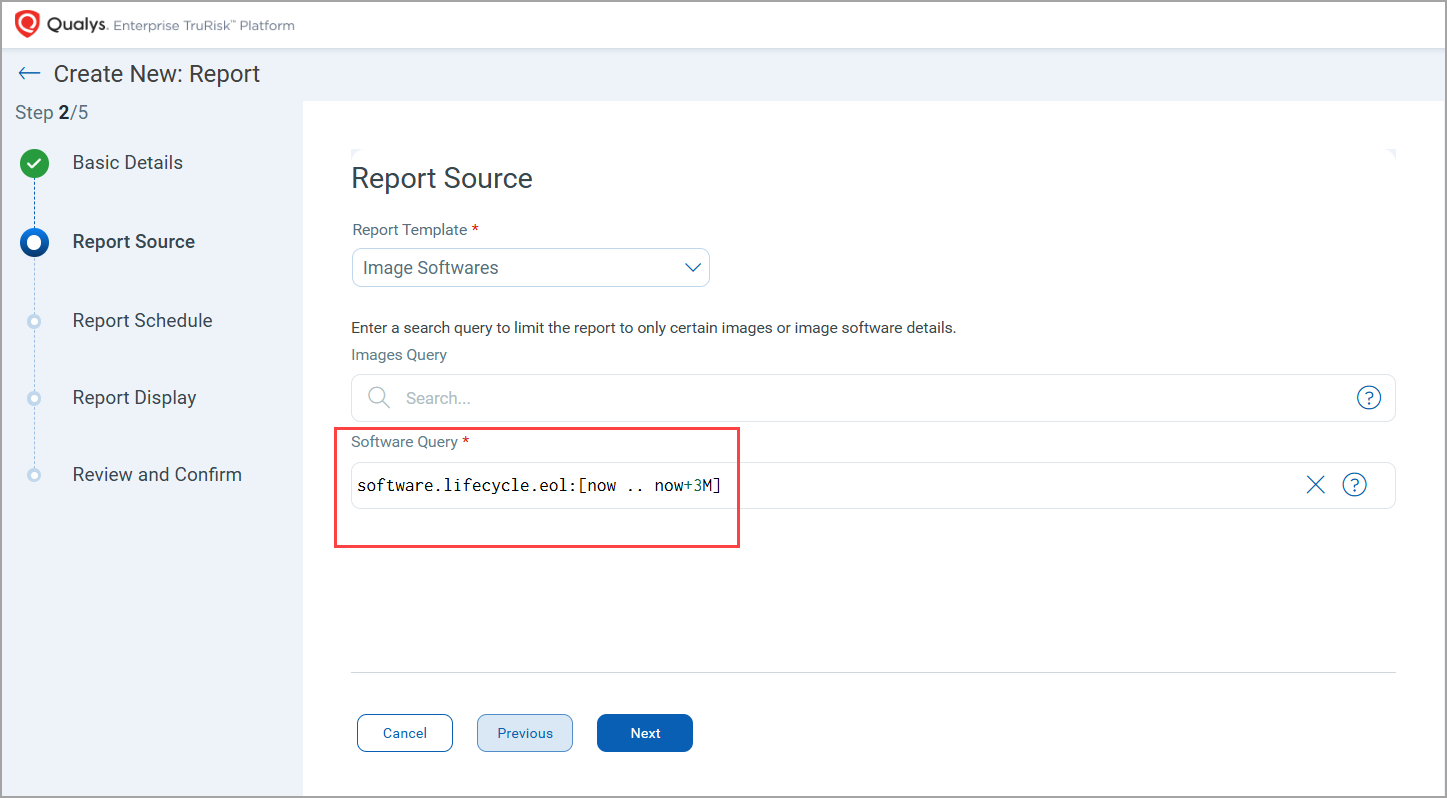Click the Qualys shield logo

28,24
